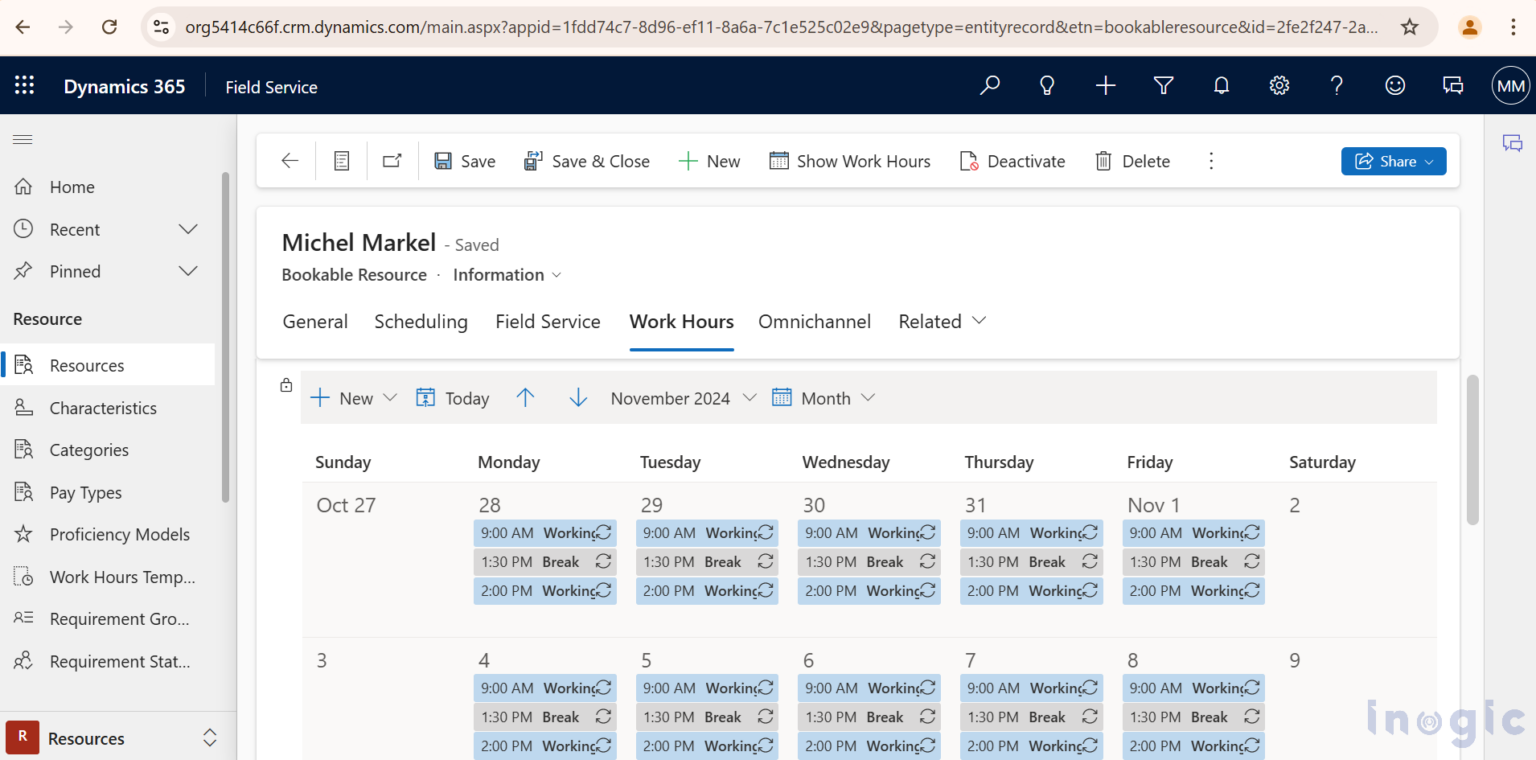Select the Field Service tab

(547, 321)
